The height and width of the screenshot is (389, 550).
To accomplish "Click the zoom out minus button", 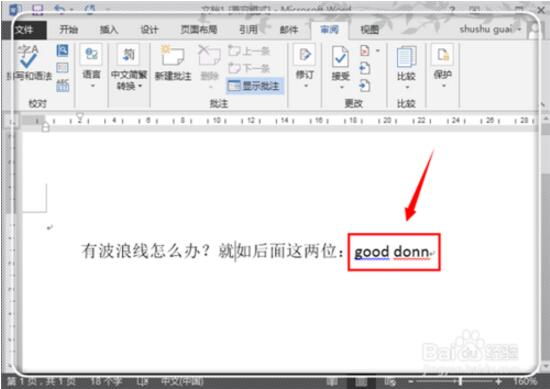I will pyautogui.click(x=411, y=381).
